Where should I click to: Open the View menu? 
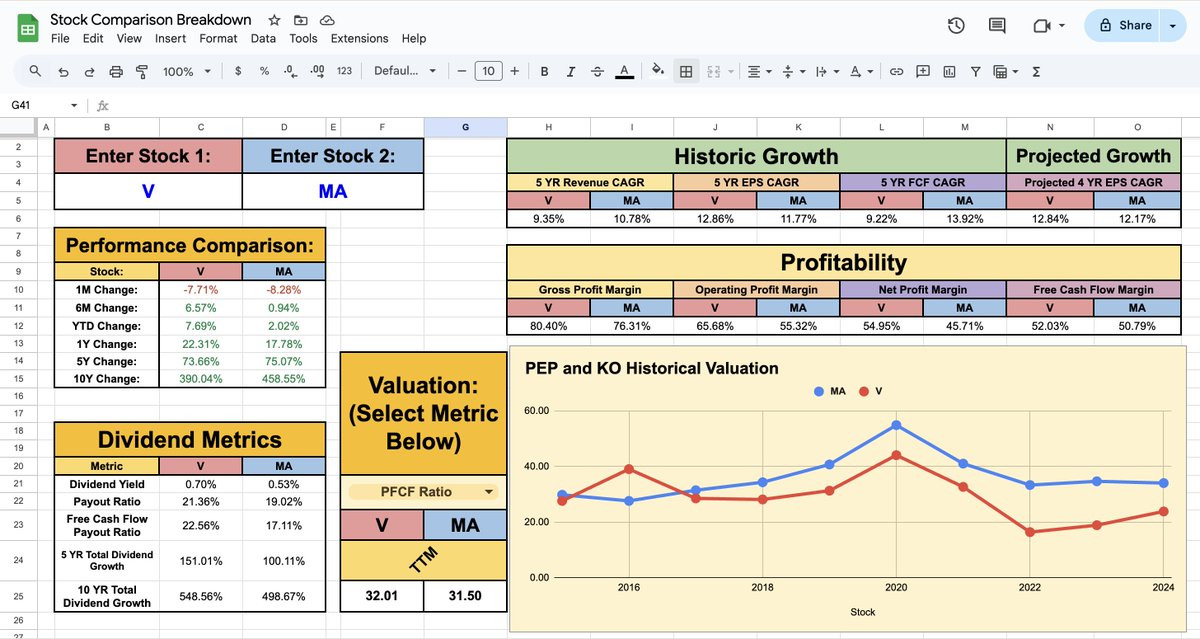point(129,38)
